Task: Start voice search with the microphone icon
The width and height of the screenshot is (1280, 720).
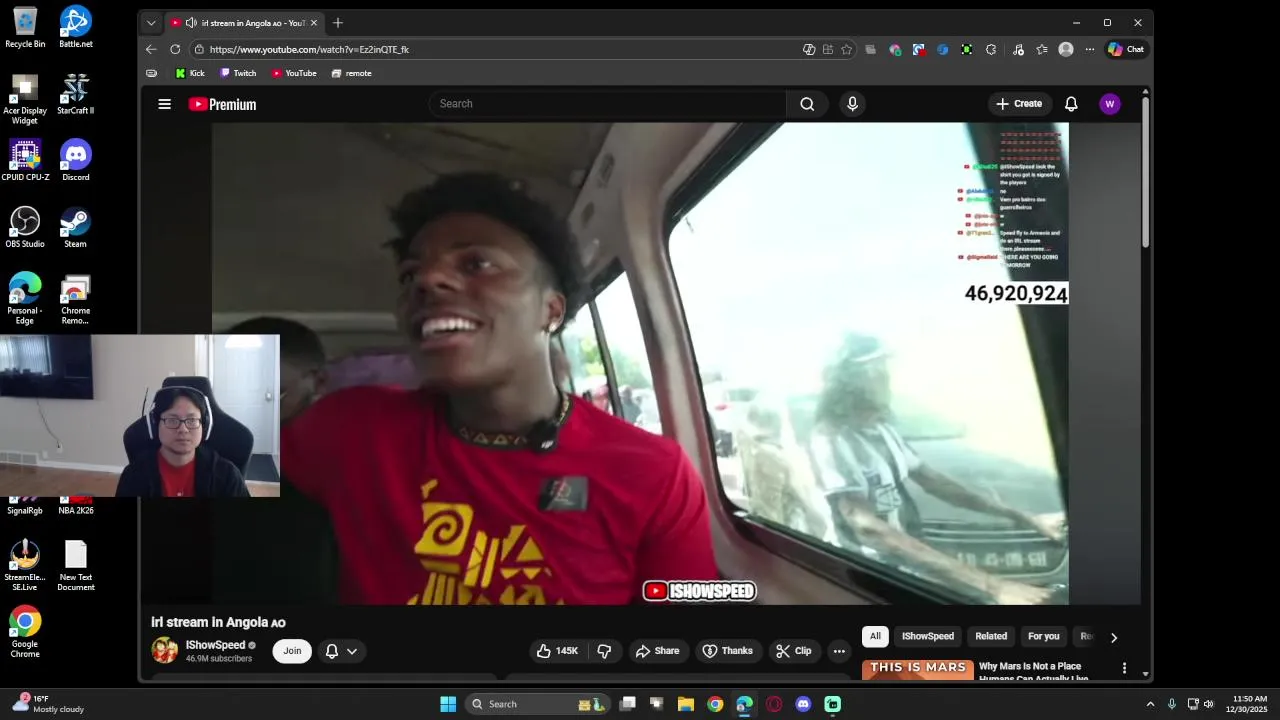Action: pos(852,104)
